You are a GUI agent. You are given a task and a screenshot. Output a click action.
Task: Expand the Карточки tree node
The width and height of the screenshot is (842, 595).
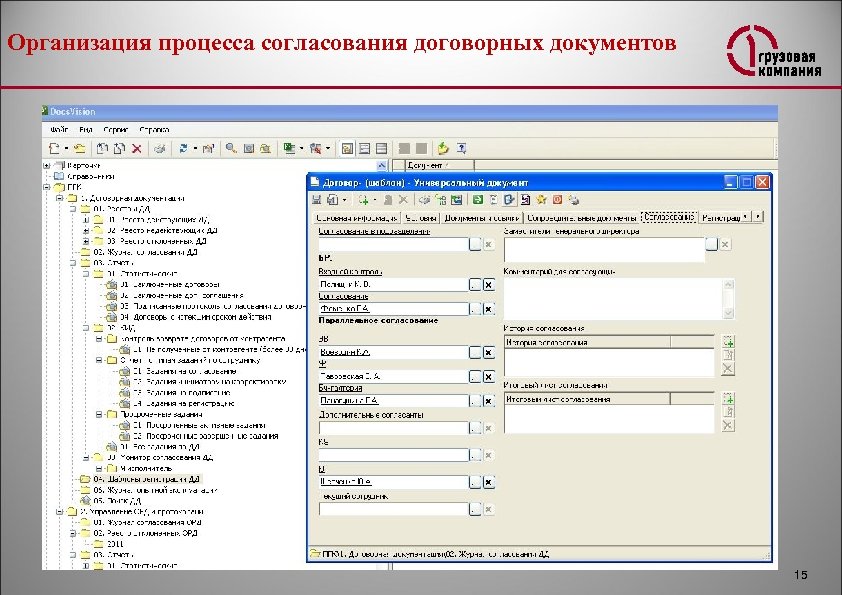point(47,165)
